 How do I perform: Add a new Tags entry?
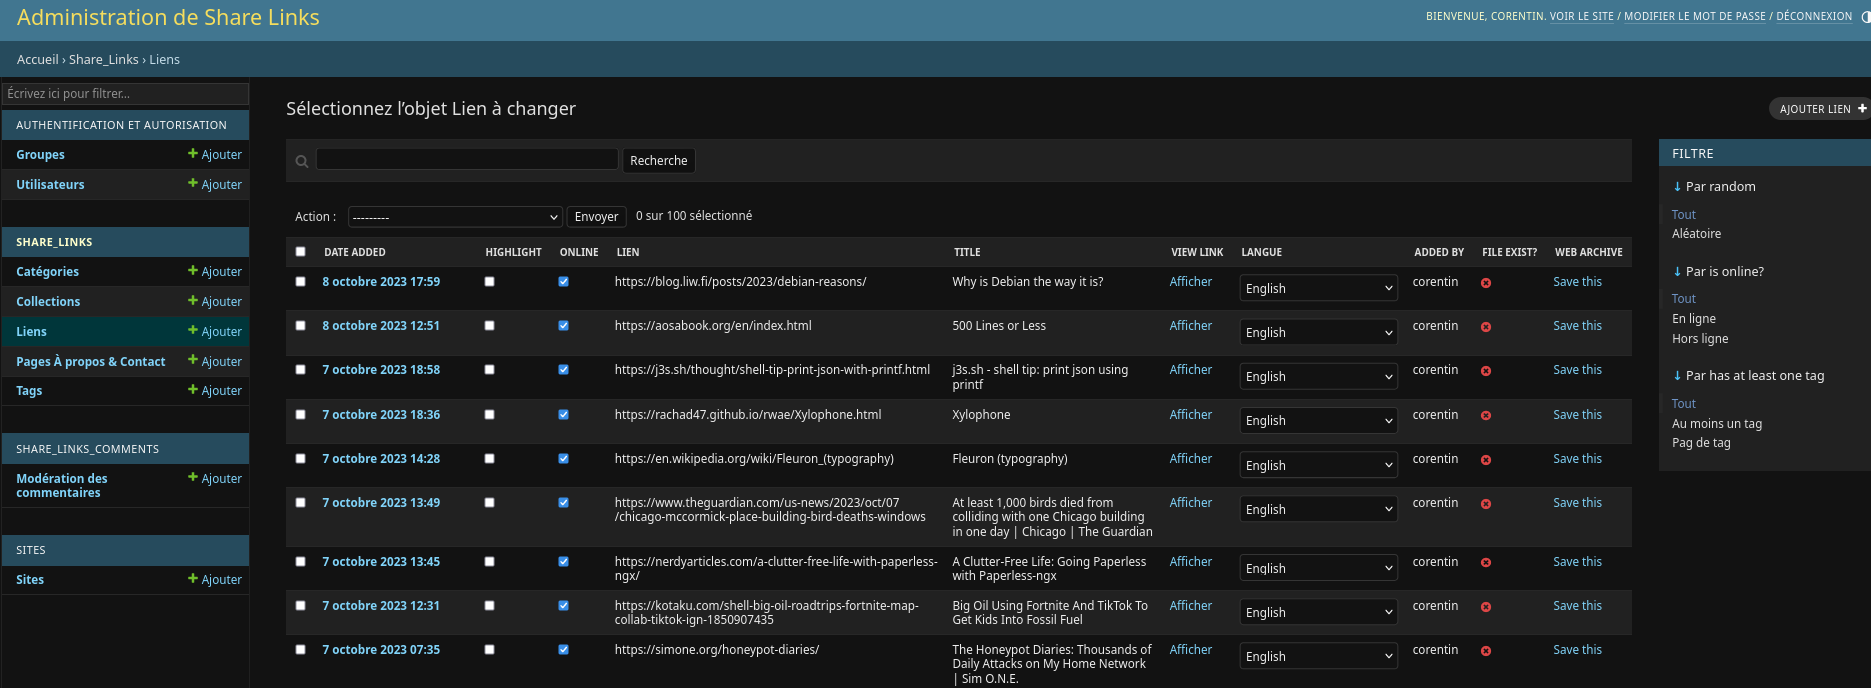click(215, 391)
